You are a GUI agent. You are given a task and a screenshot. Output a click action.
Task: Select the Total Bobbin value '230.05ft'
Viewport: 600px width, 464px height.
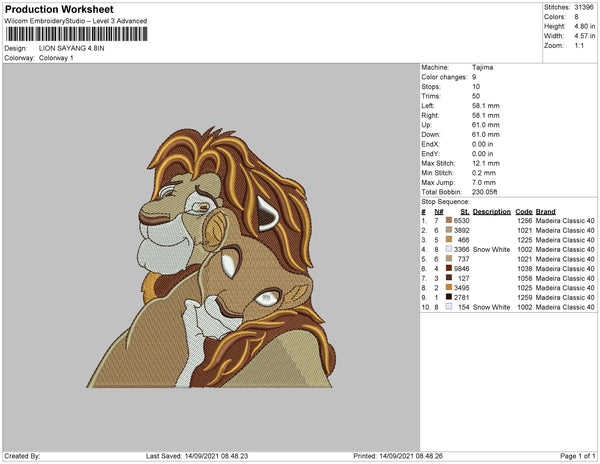[484, 192]
